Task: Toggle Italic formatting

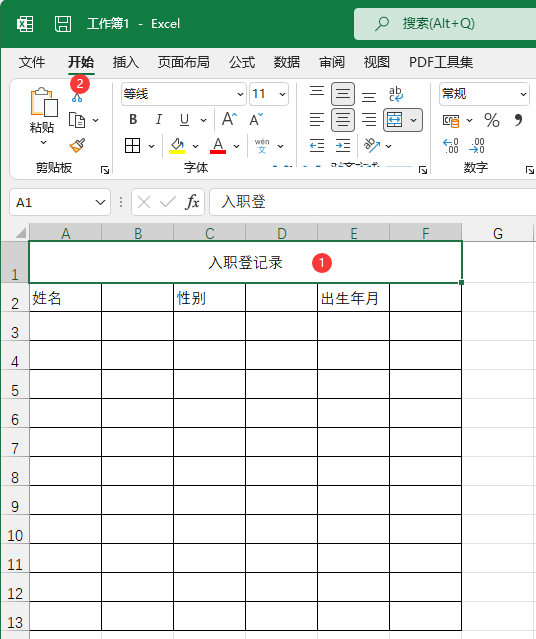Action: point(159,119)
